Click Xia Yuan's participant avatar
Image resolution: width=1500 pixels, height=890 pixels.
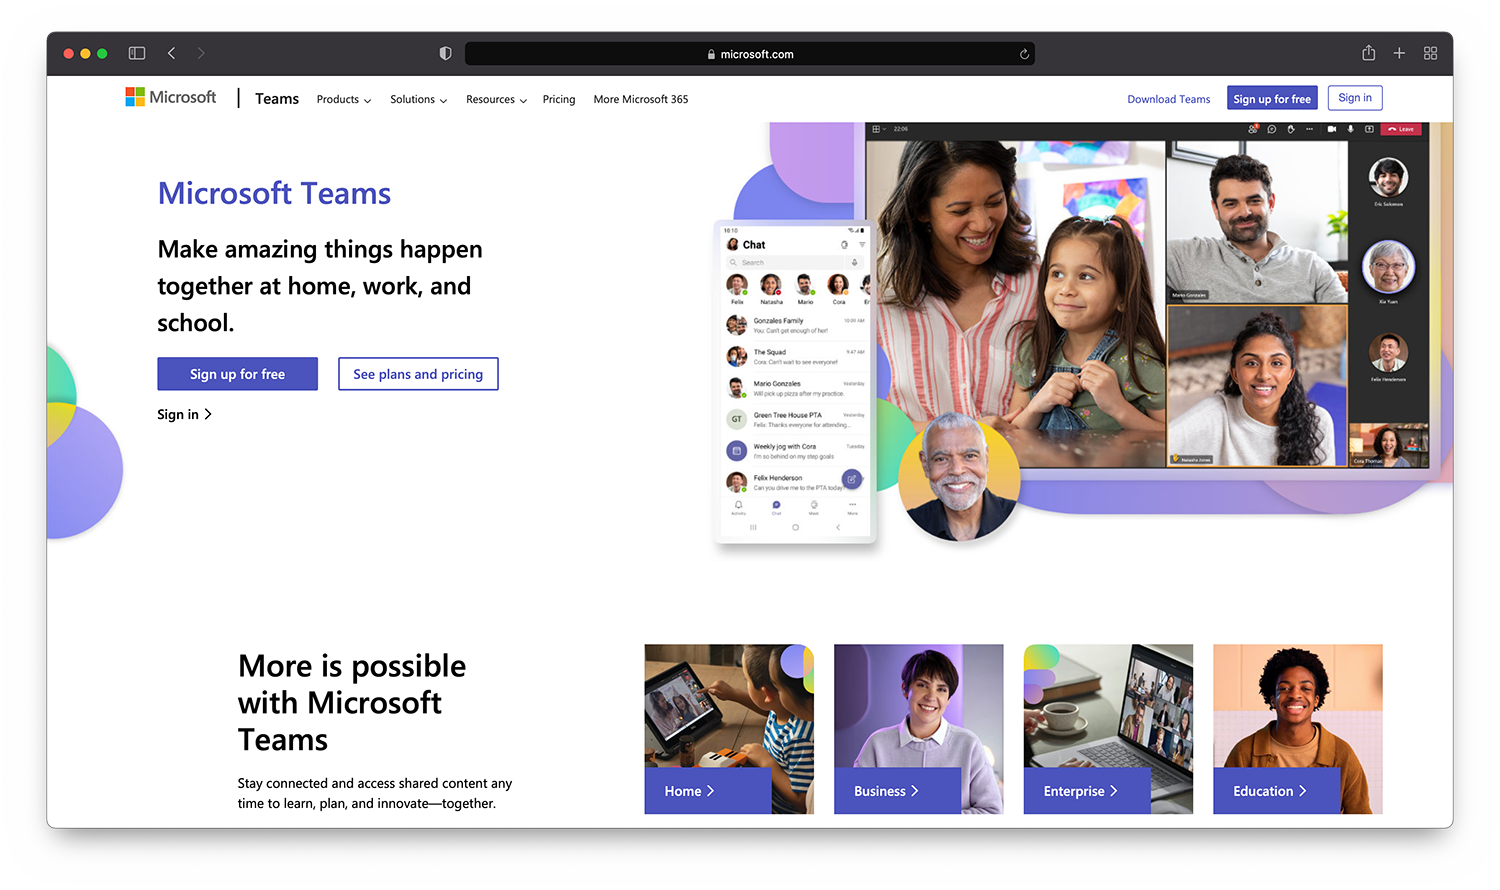pyautogui.click(x=1388, y=267)
